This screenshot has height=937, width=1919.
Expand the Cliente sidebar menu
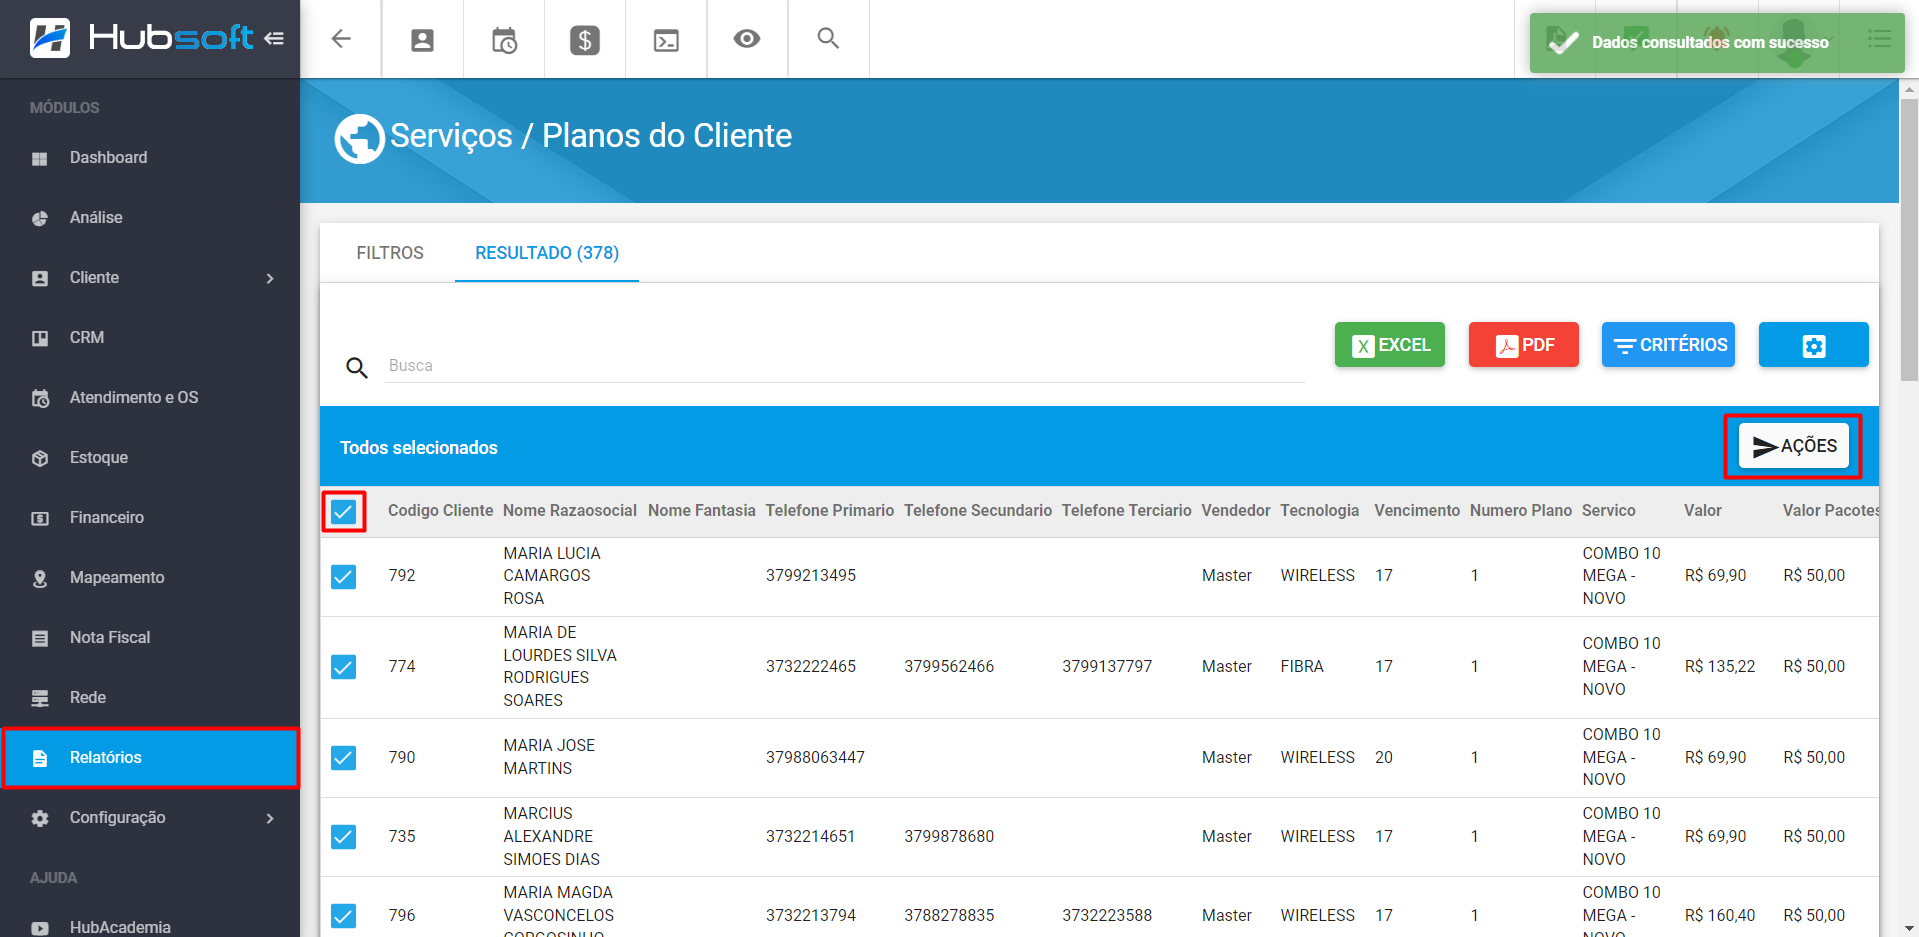pos(150,278)
